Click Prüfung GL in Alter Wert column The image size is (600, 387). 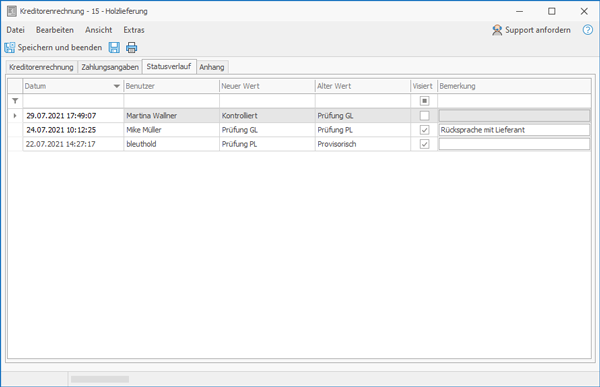[x=363, y=116]
